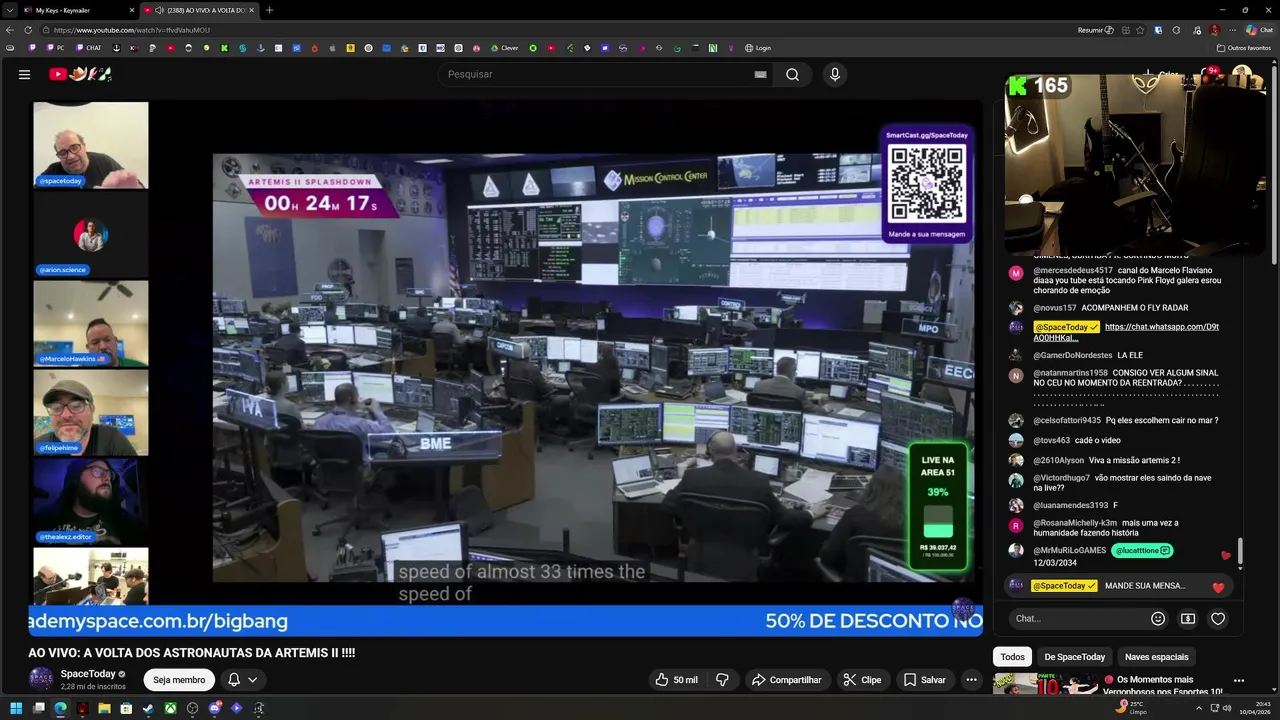
Task: Open the Clever bookmark in favorites bar
Action: 504,48
